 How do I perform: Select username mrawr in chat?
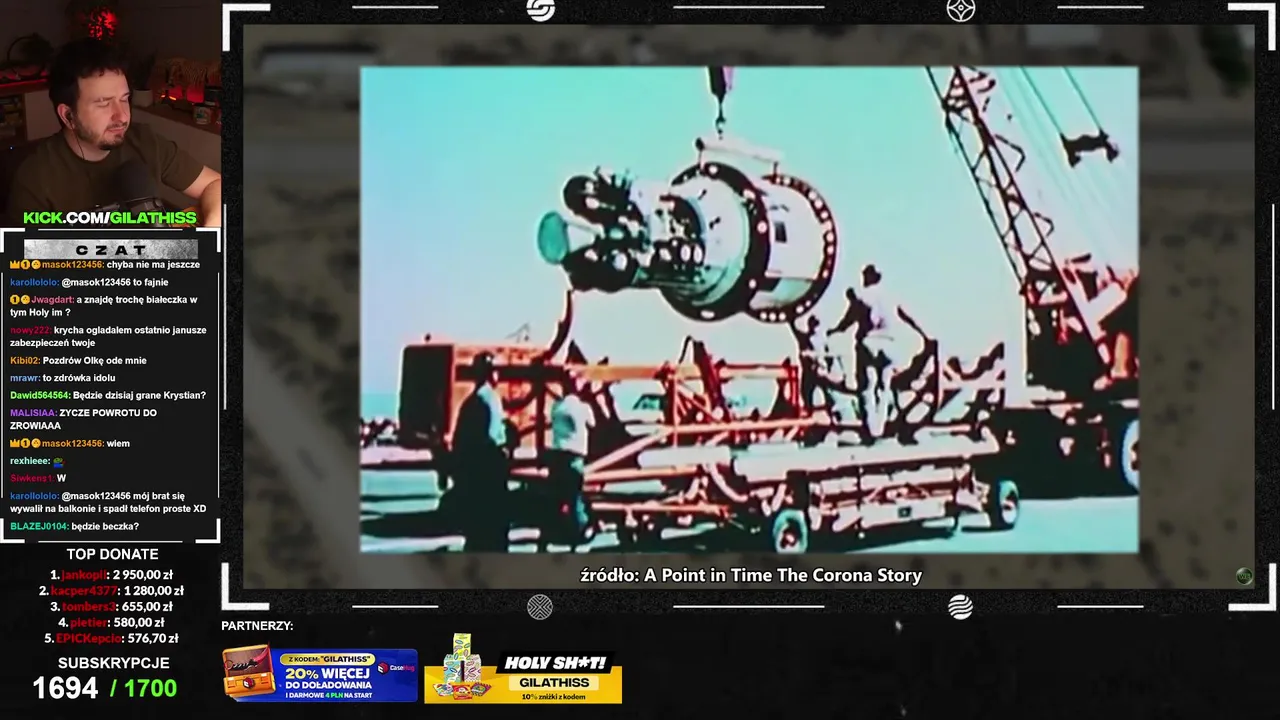(24, 378)
